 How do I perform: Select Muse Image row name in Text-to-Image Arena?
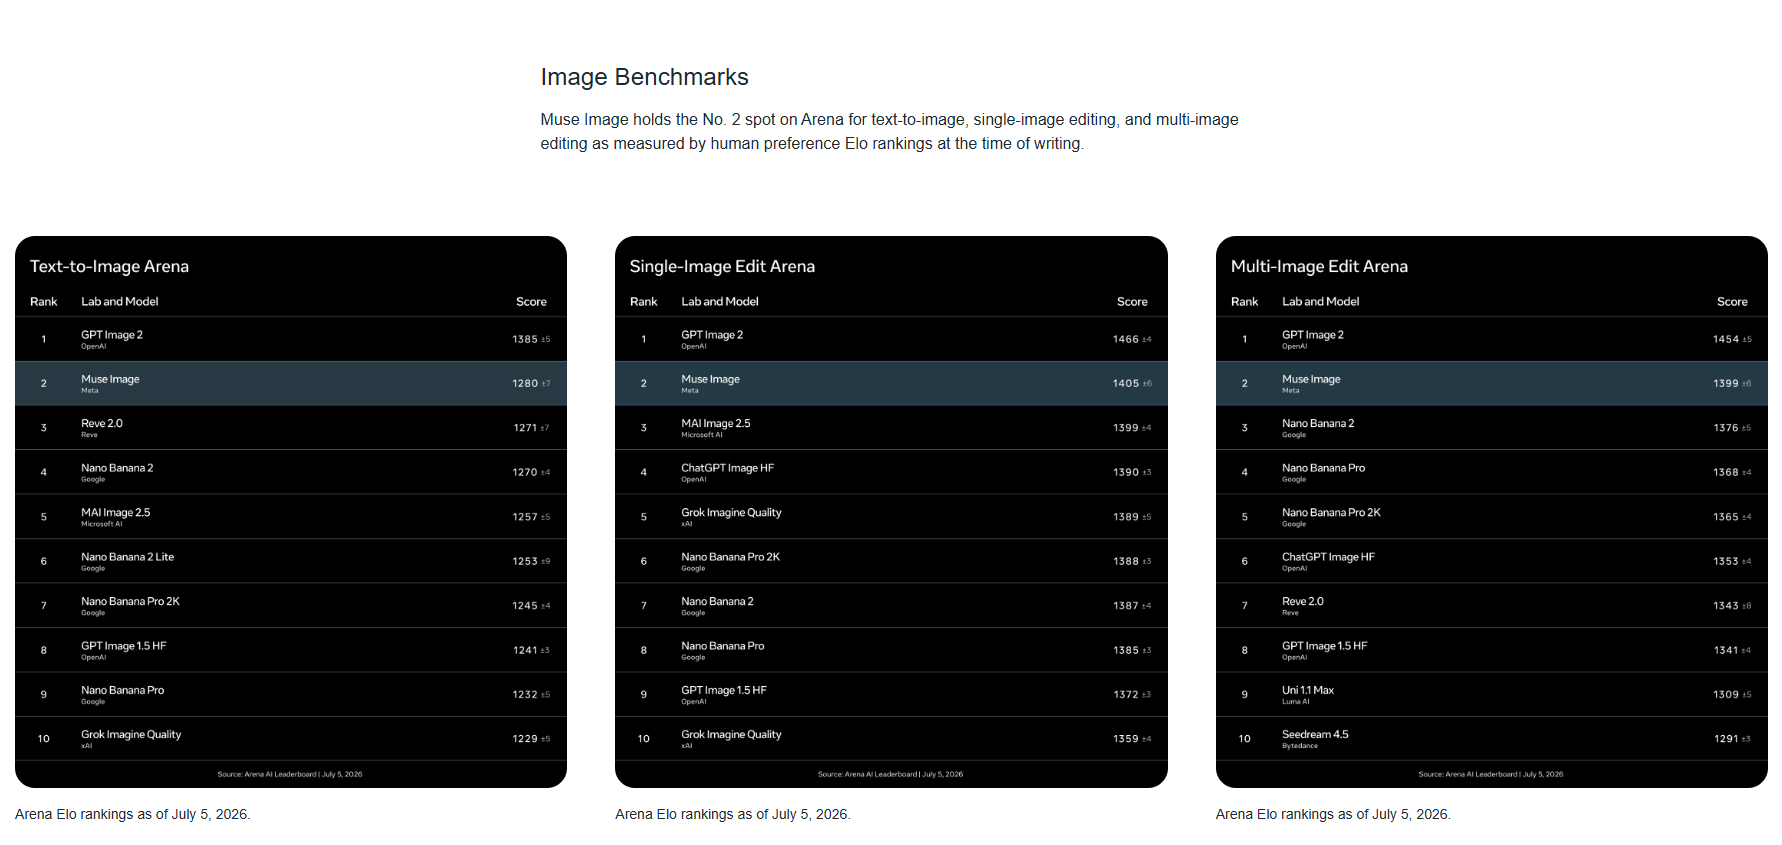110,379
